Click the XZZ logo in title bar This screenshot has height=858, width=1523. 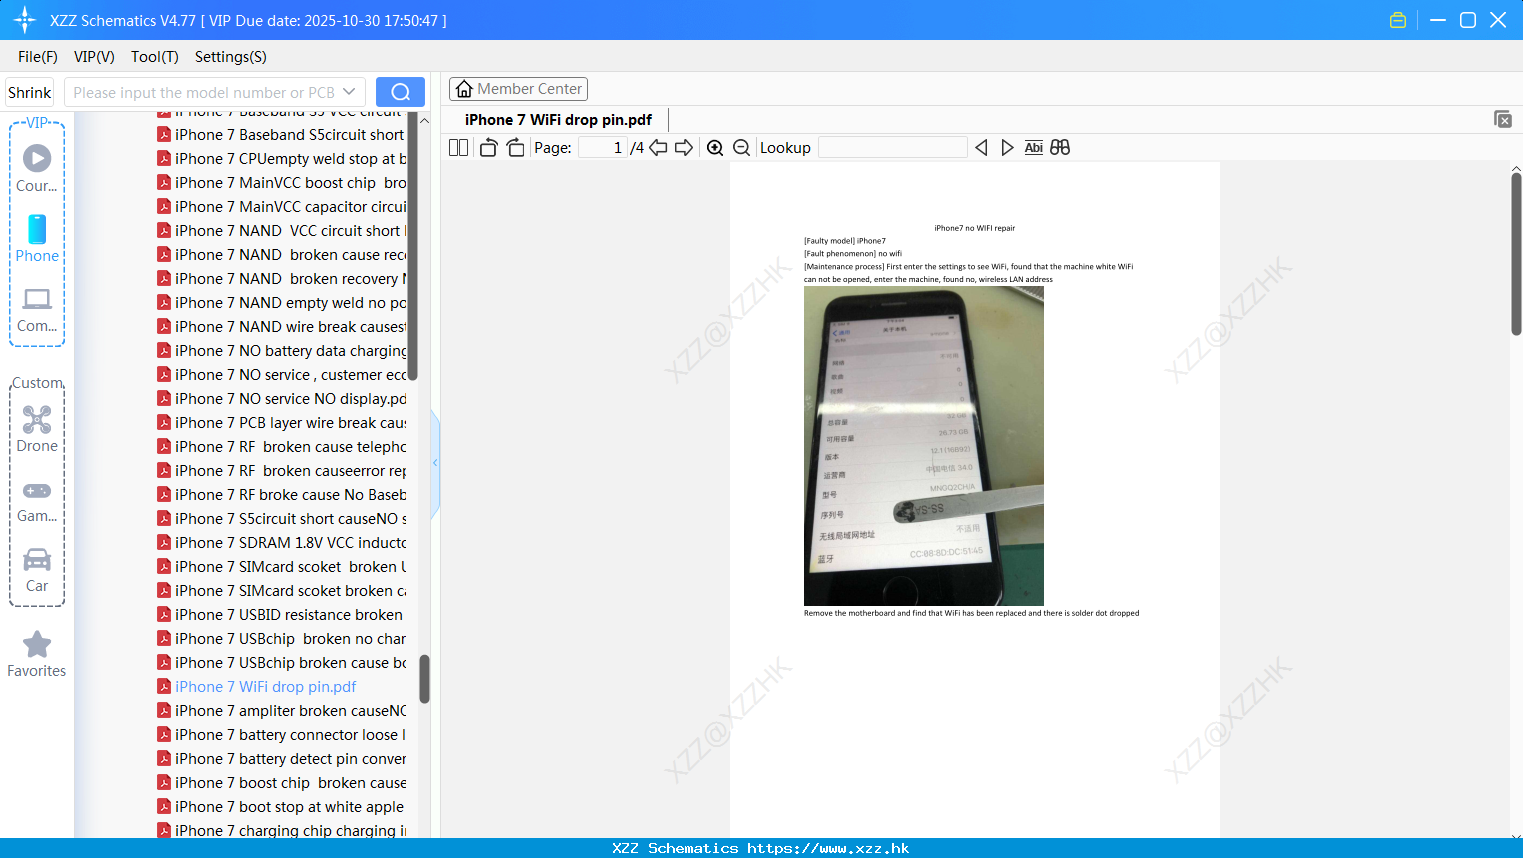click(25, 20)
